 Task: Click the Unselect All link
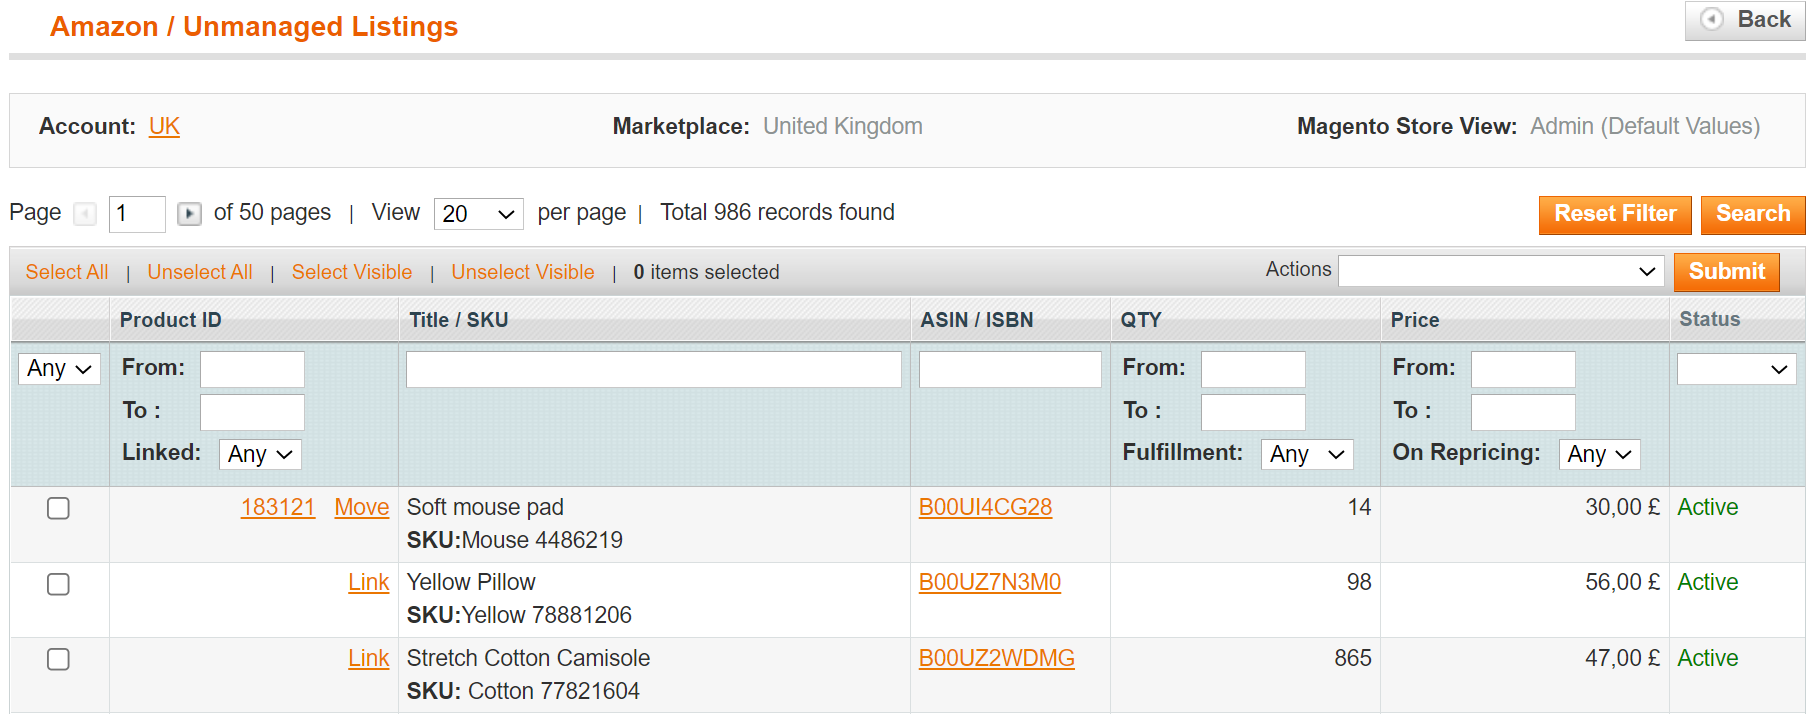(x=200, y=272)
